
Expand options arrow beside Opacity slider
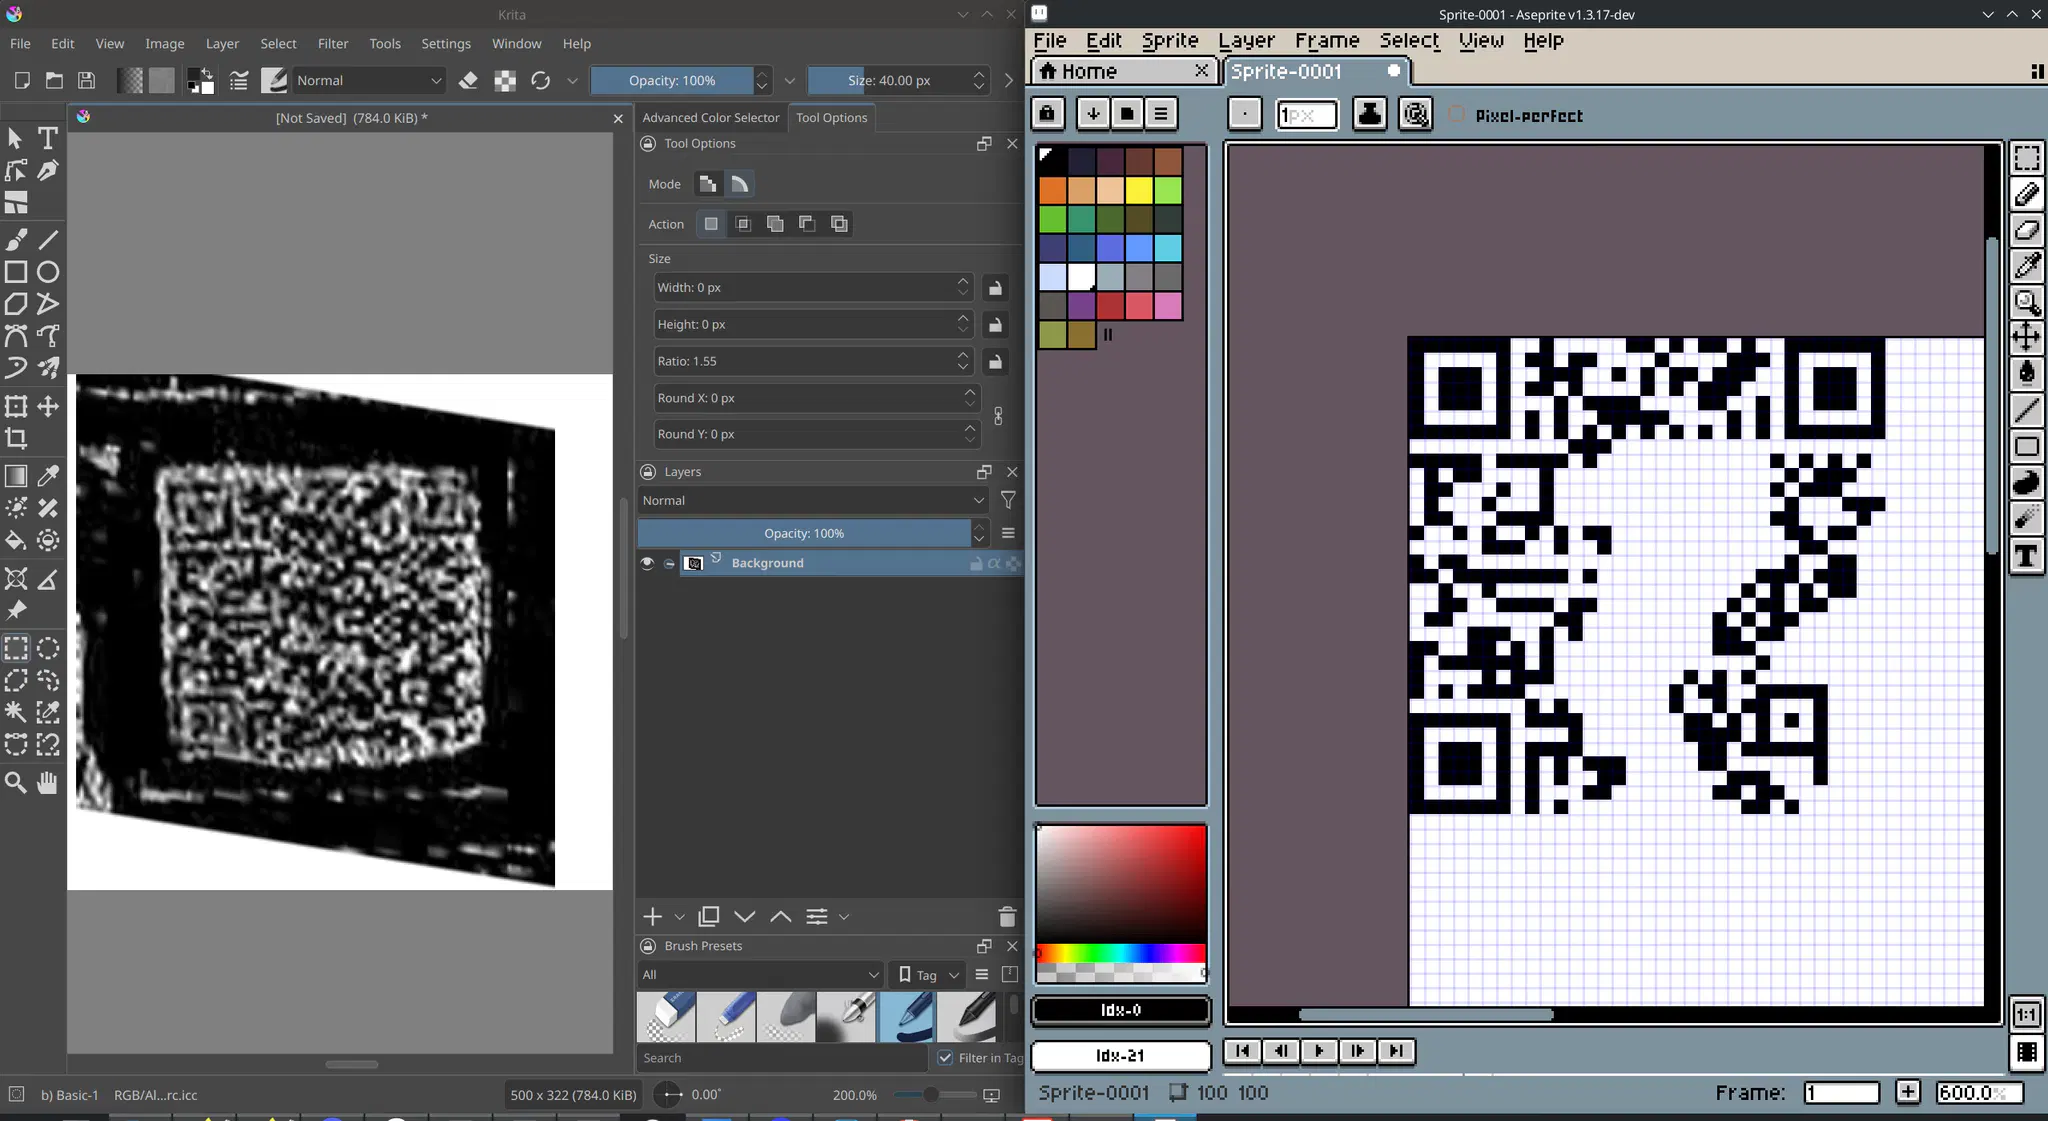point(790,80)
